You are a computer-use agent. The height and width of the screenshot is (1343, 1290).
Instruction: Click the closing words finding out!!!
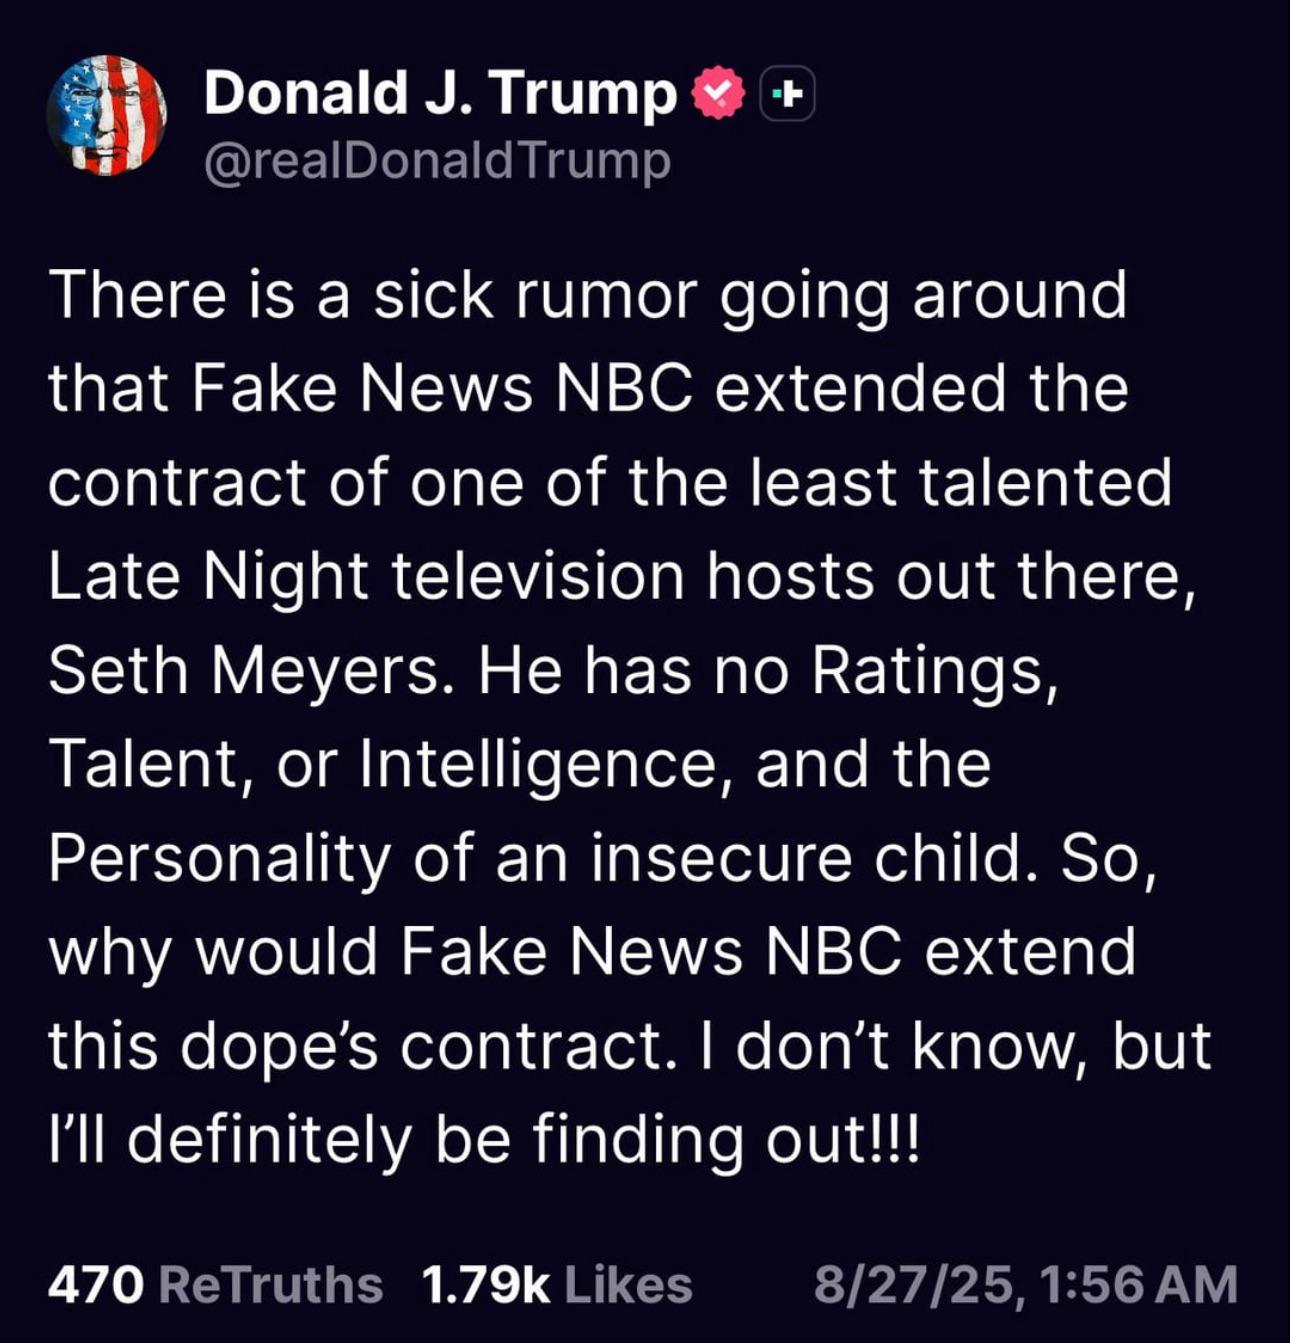[x=725, y=1140]
